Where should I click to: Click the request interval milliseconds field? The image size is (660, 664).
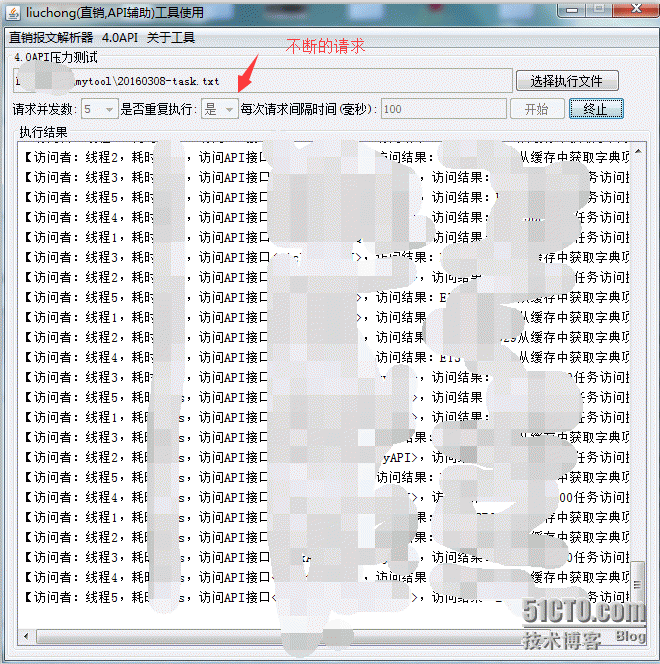pos(442,109)
